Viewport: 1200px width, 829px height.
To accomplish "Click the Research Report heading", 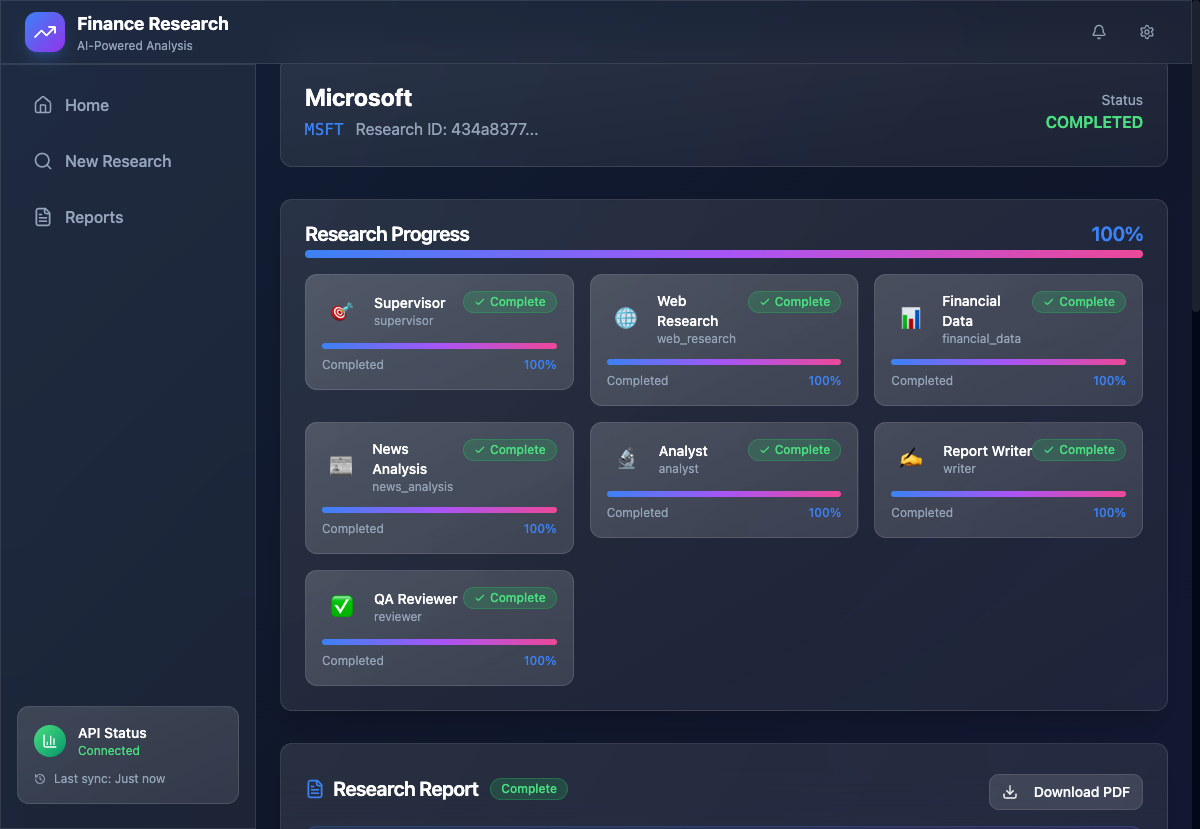I will (406, 789).
